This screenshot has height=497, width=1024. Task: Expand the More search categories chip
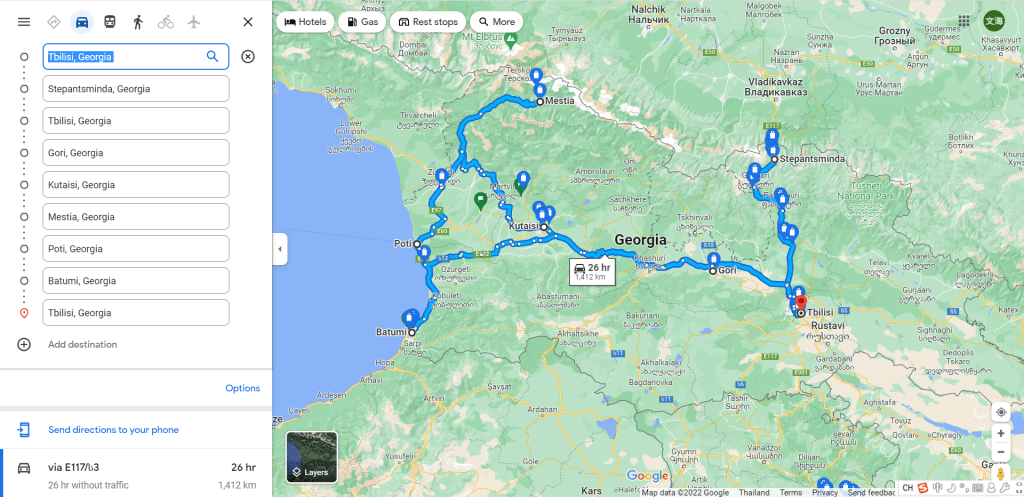[x=496, y=22]
